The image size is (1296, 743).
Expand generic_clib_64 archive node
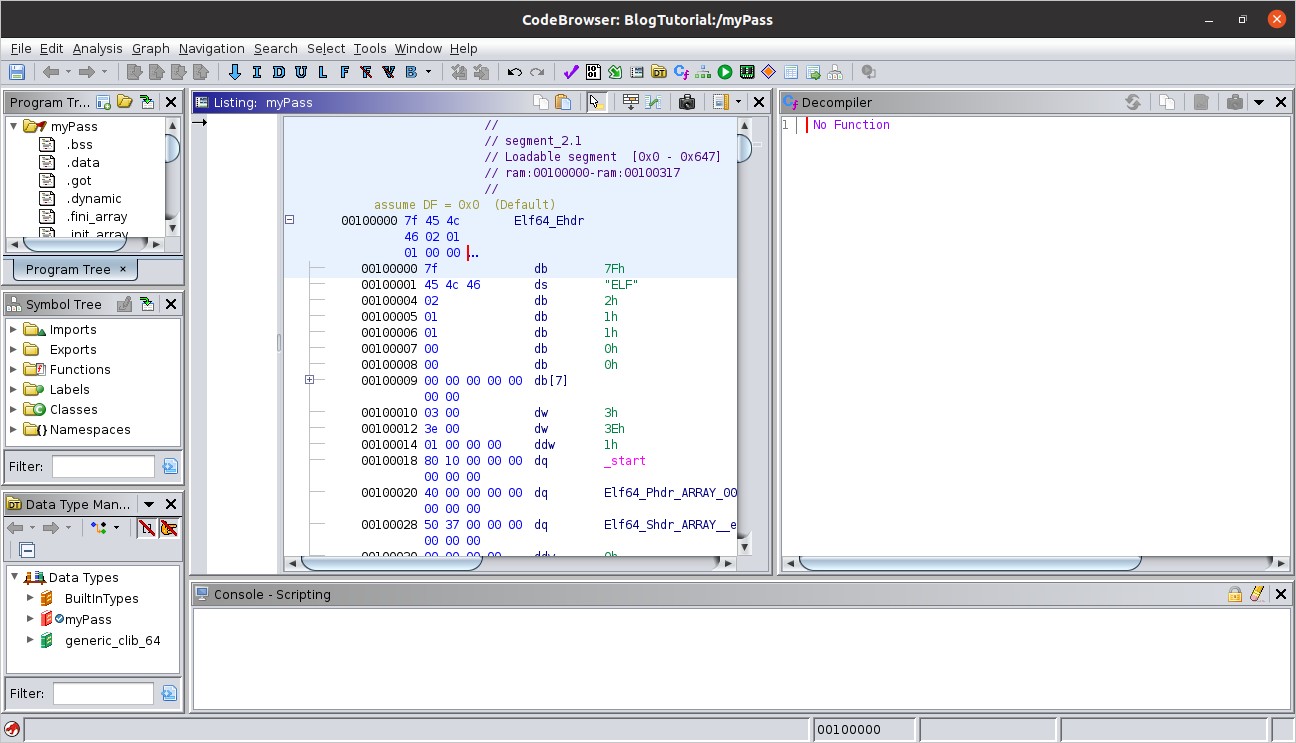click(x=30, y=640)
